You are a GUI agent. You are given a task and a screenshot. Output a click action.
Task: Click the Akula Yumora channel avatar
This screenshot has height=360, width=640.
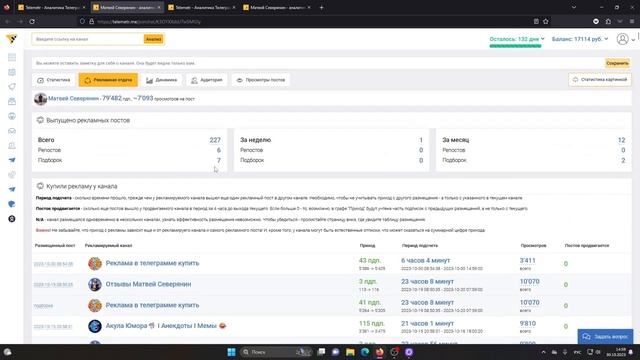point(95,326)
